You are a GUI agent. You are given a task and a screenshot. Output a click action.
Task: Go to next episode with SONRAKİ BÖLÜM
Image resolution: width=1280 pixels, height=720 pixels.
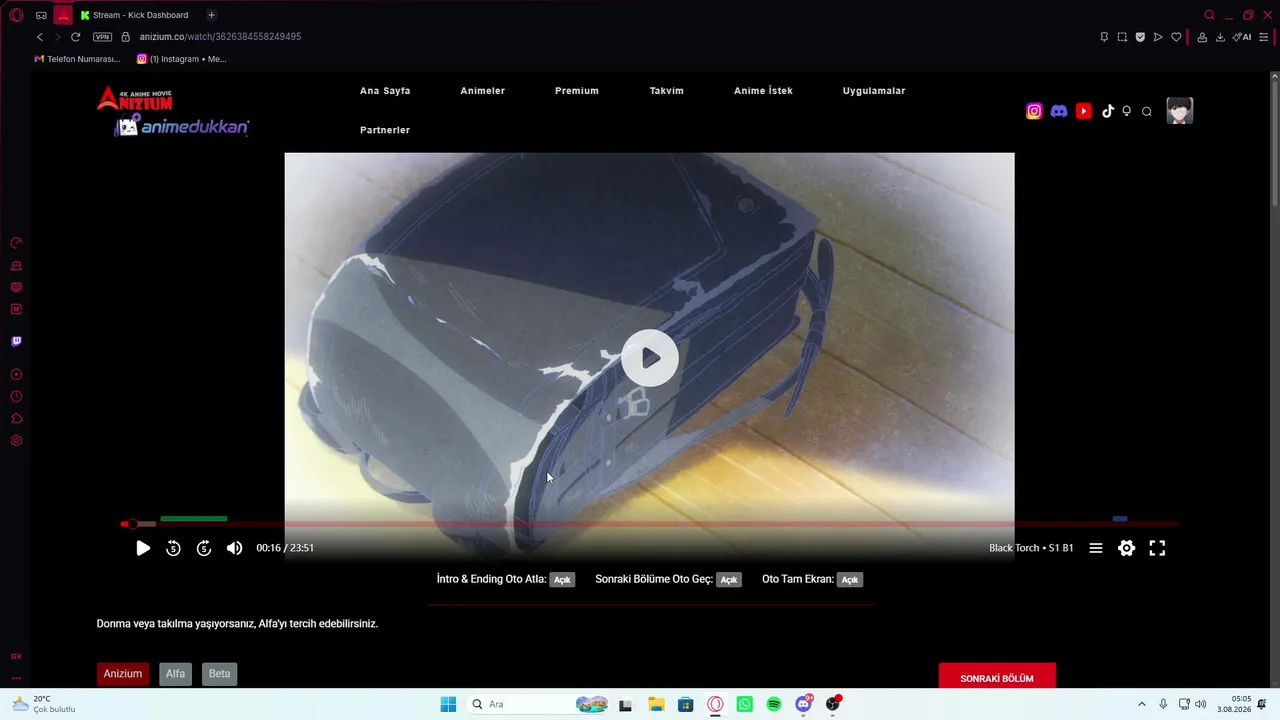pyautogui.click(x=997, y=678)
